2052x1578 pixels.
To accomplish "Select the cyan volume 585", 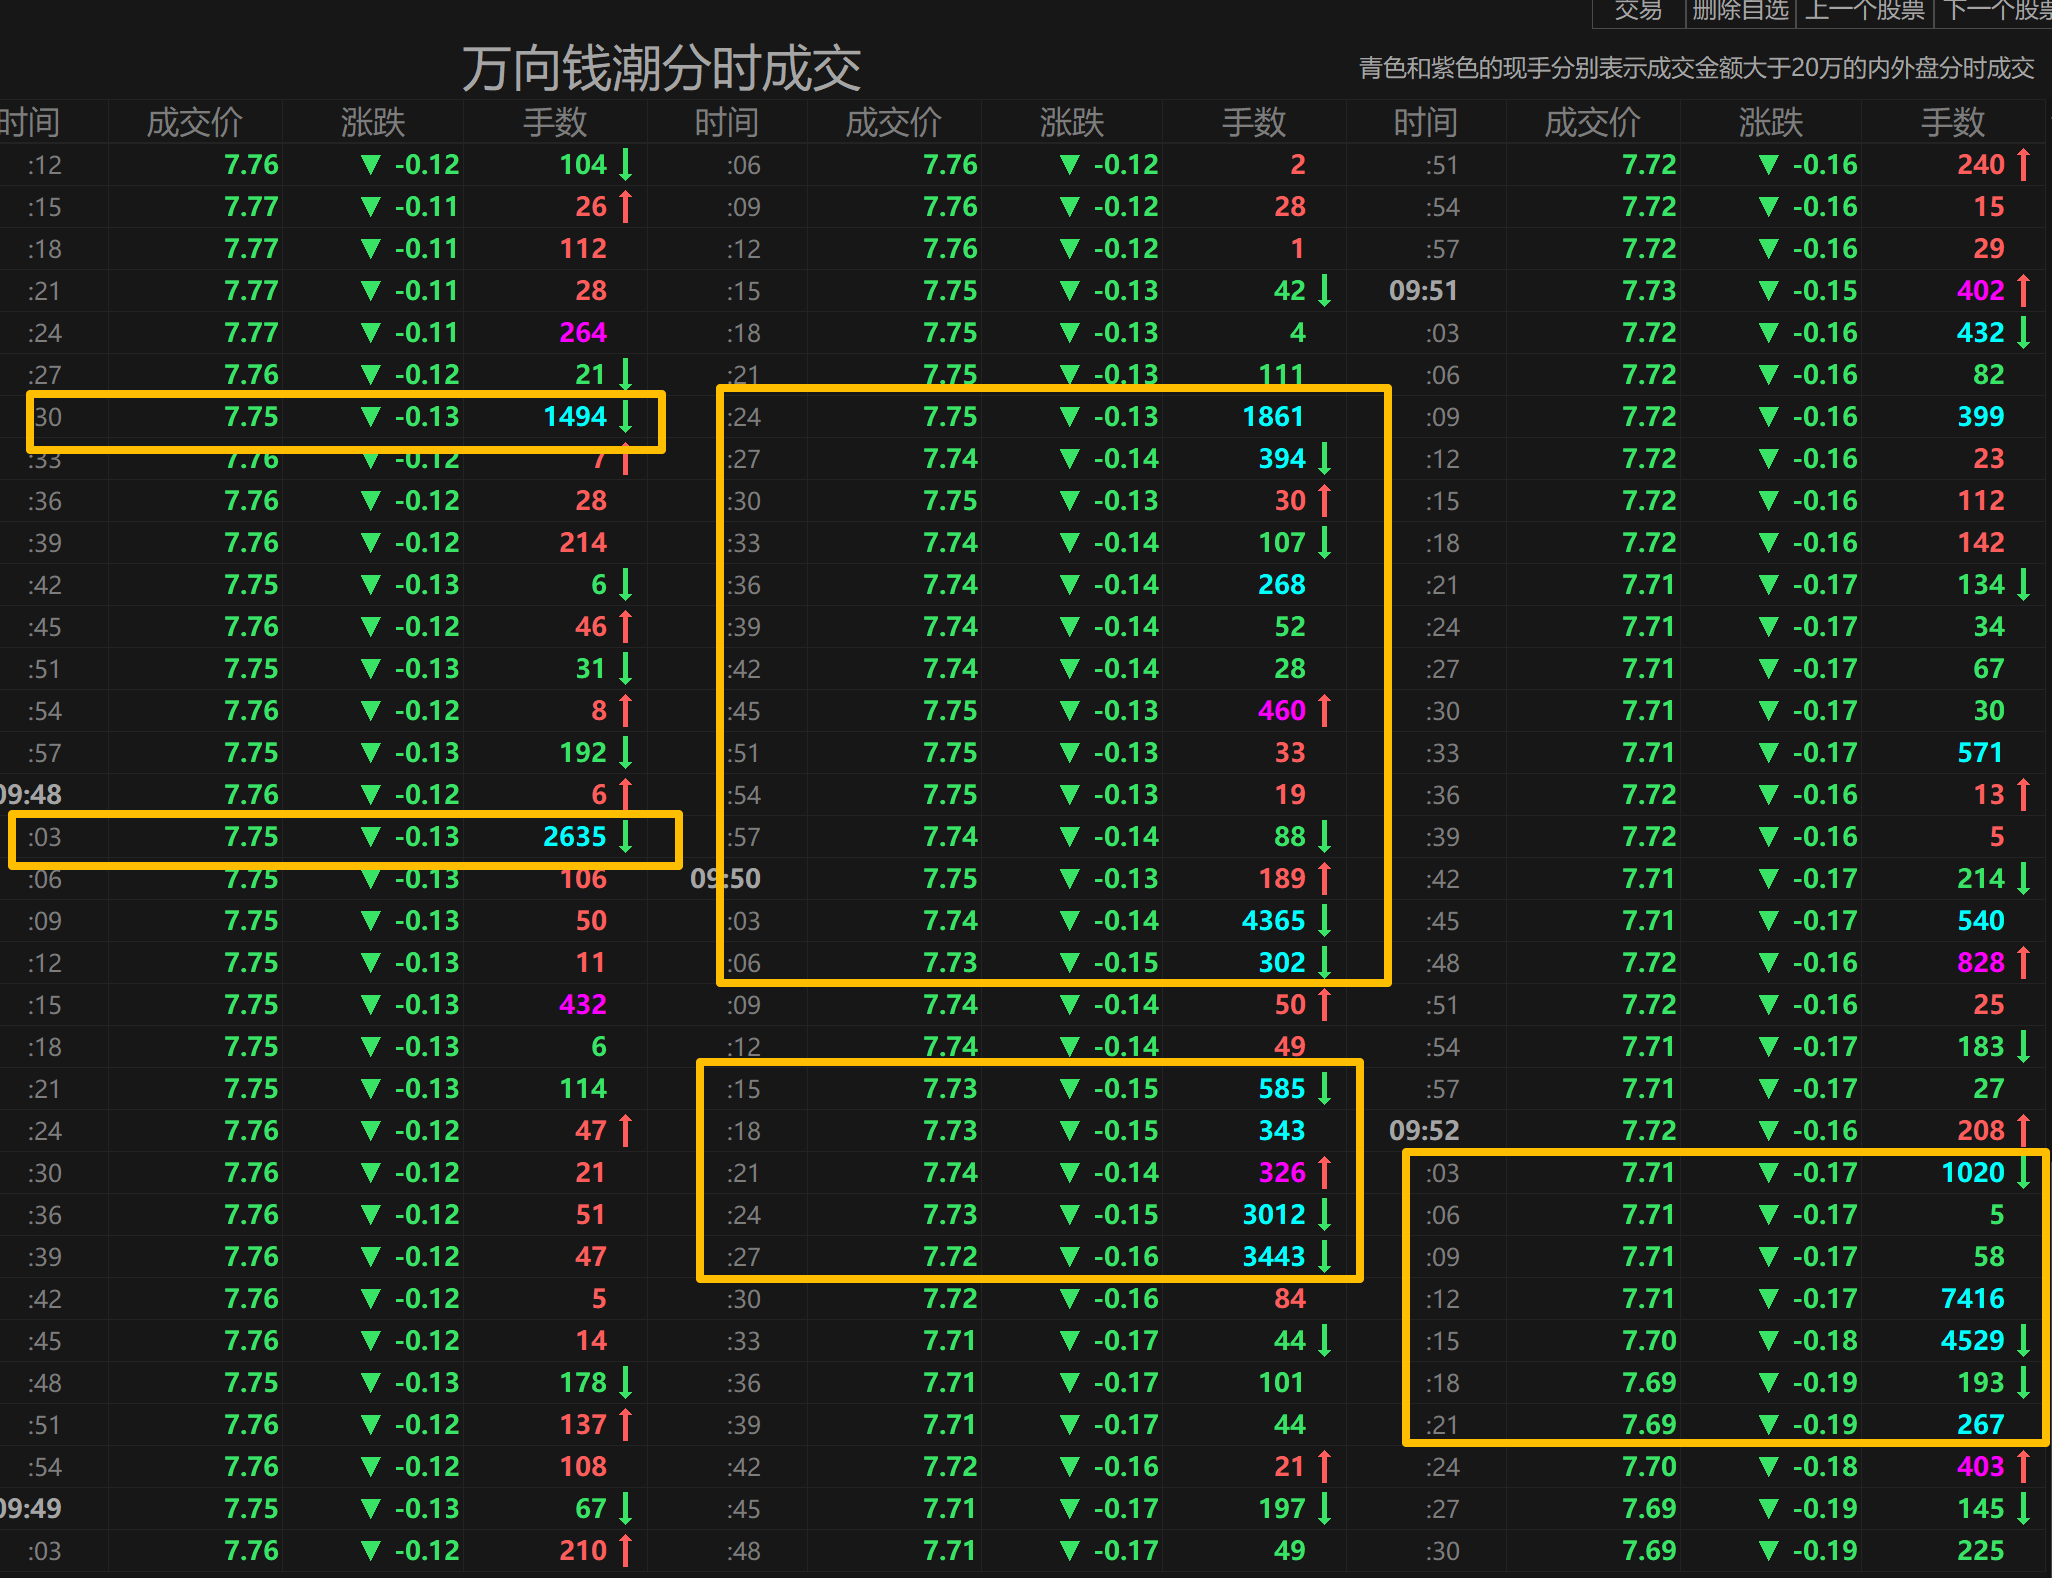I will tap(1281, 1088).
